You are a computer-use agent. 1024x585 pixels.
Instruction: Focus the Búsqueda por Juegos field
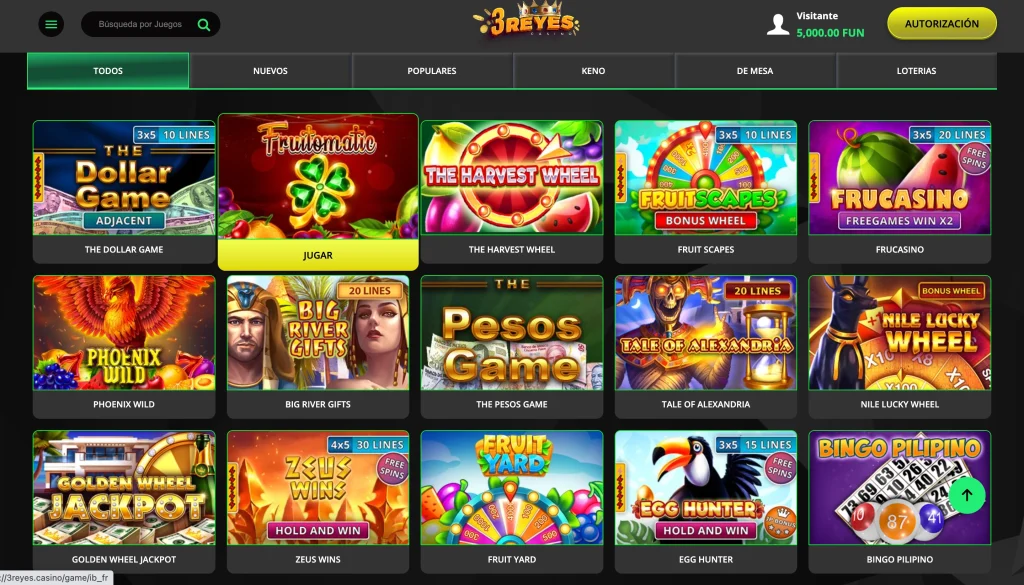[140, 24]
